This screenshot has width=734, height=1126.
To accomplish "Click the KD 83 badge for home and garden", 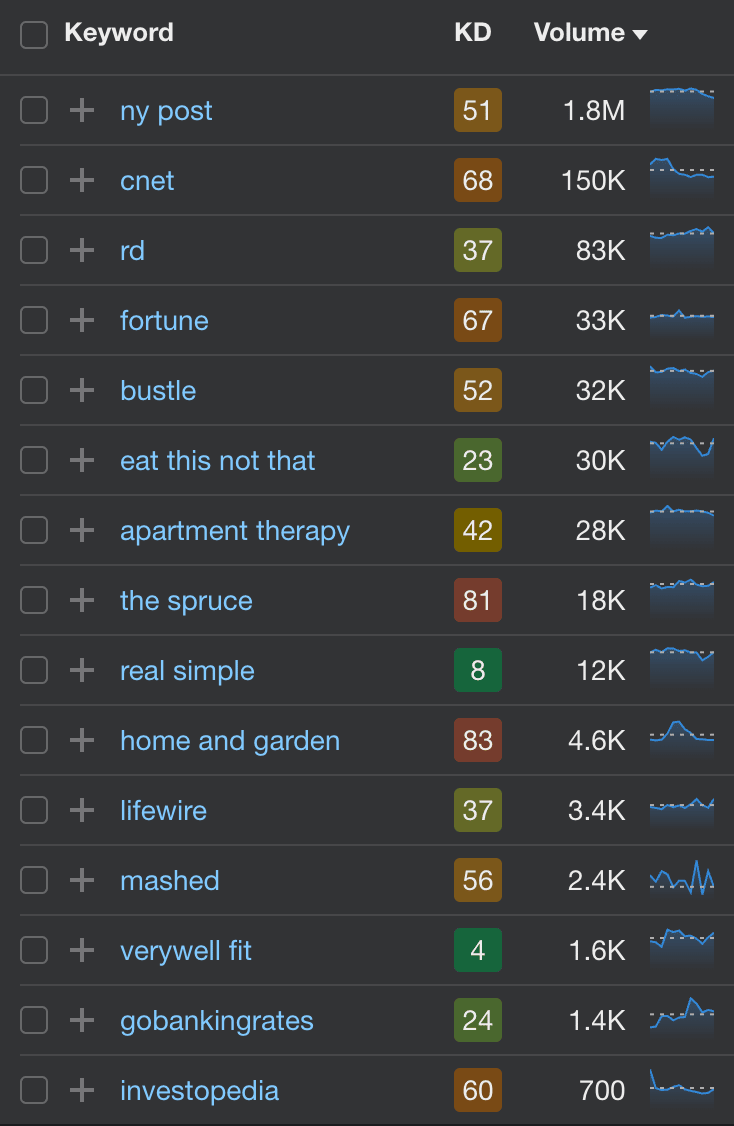I will point(478,740).
